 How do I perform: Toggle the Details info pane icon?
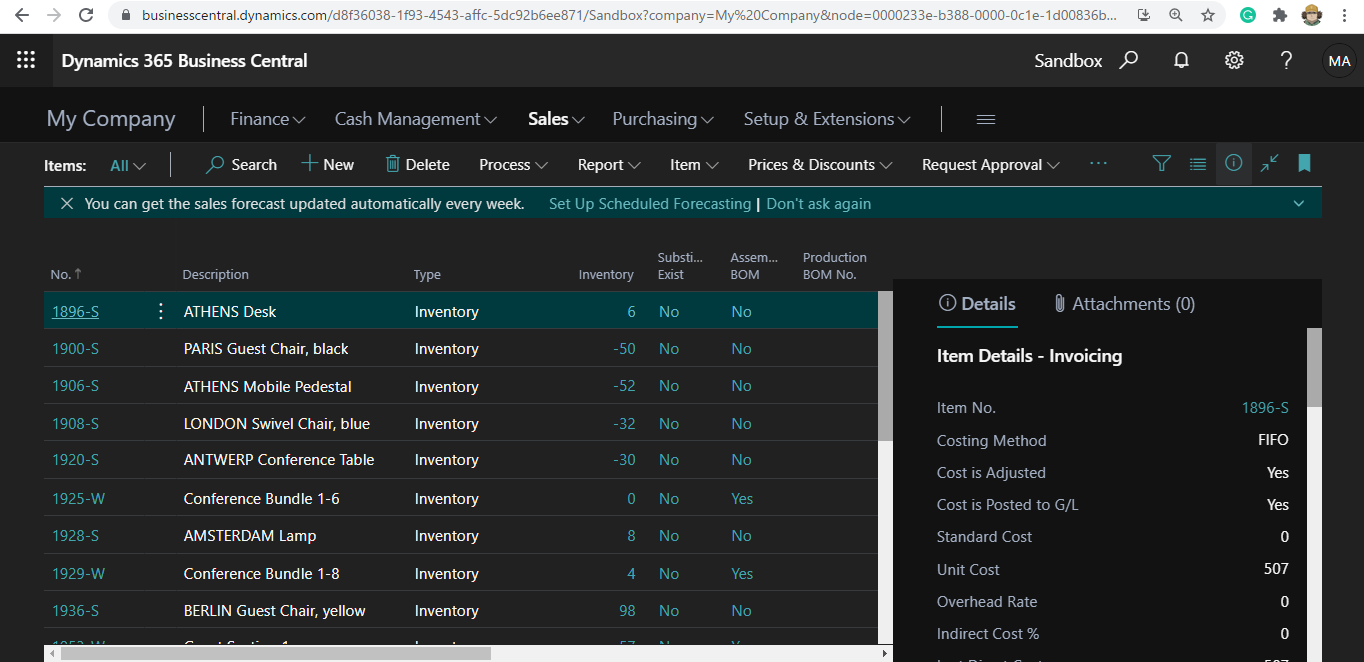click(1233, 164)
